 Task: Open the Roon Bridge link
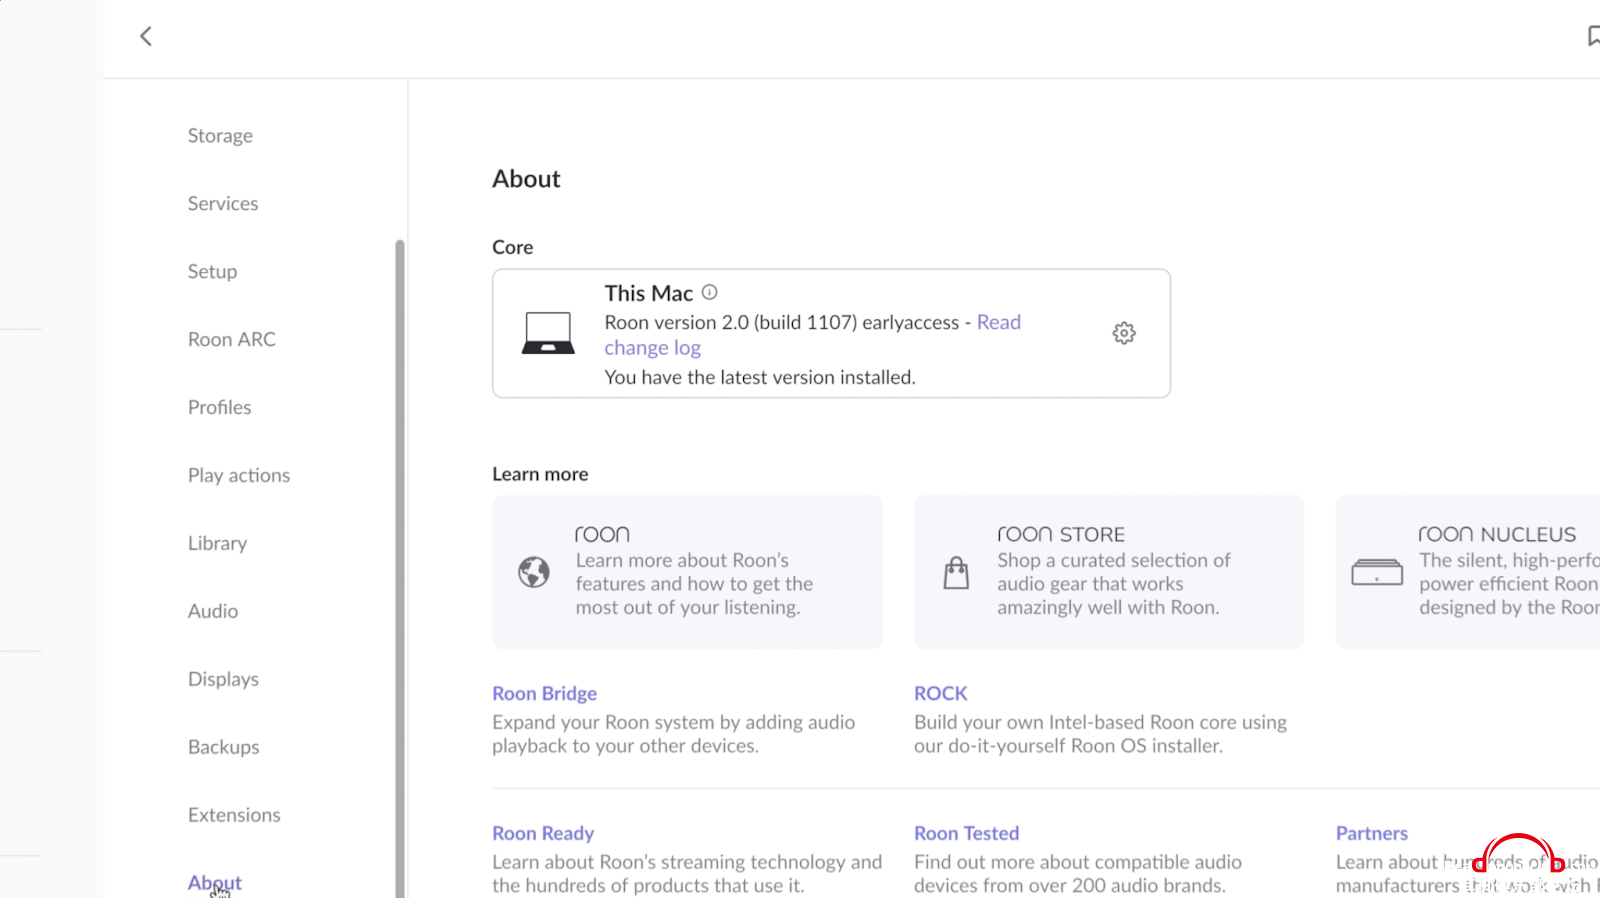point(544,694)
